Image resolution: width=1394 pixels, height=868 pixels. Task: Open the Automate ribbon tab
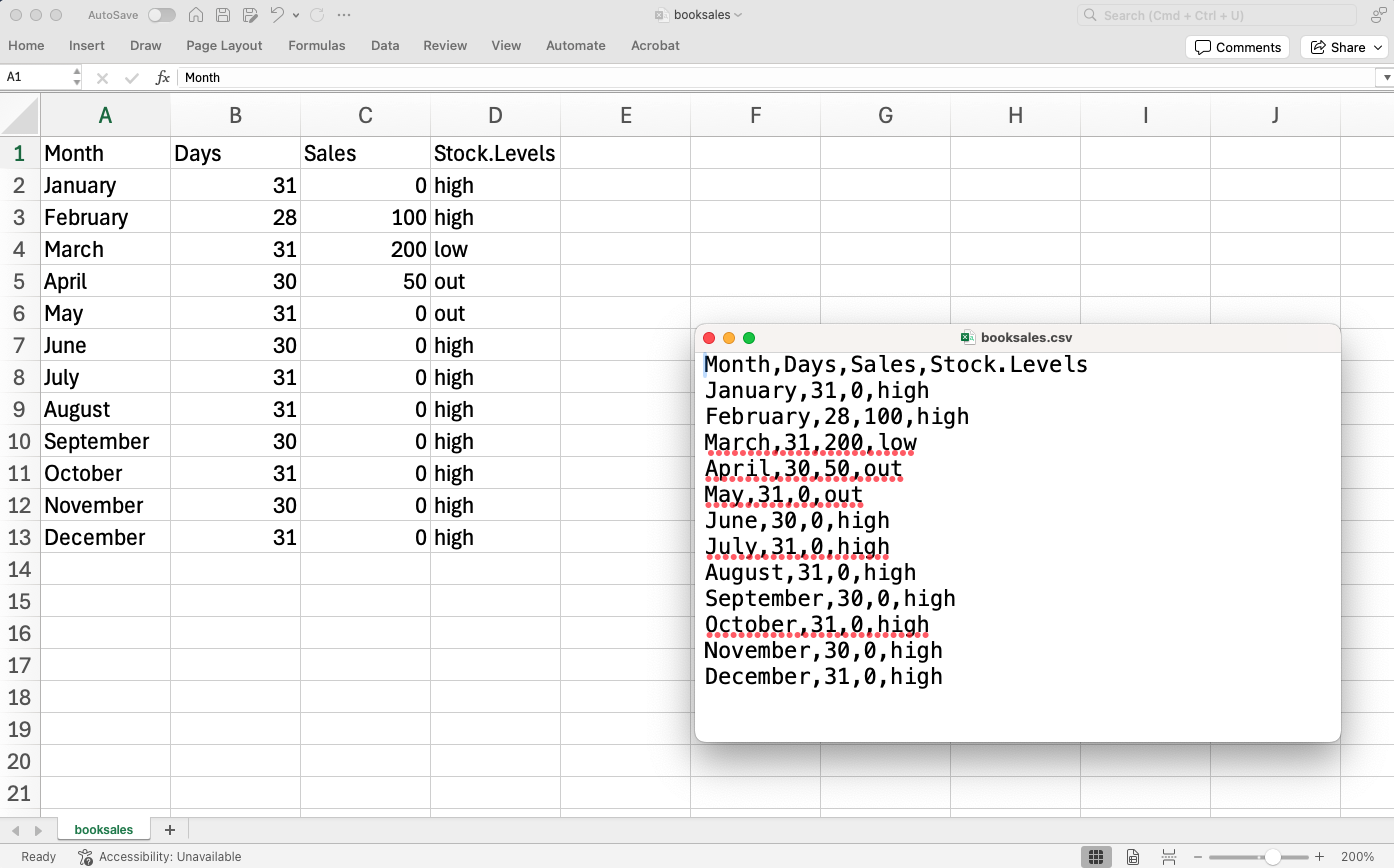(576, 45)
